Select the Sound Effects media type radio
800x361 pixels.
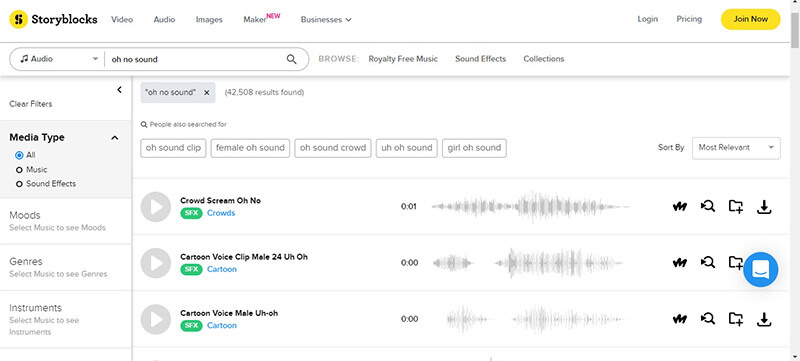(19, 184)
